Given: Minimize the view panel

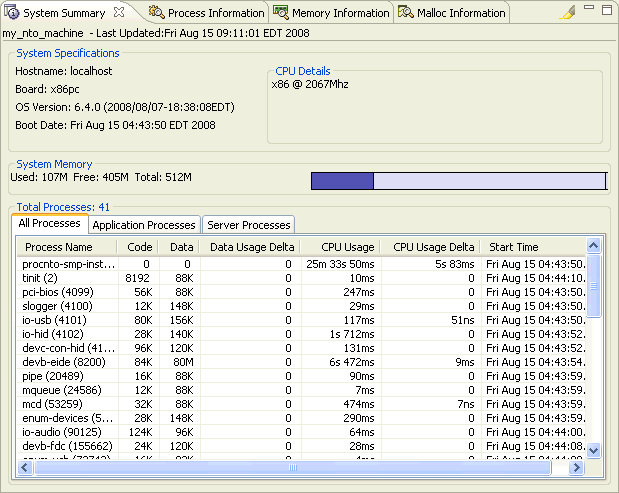Looking at the screenshot, I should pos(588,9).
